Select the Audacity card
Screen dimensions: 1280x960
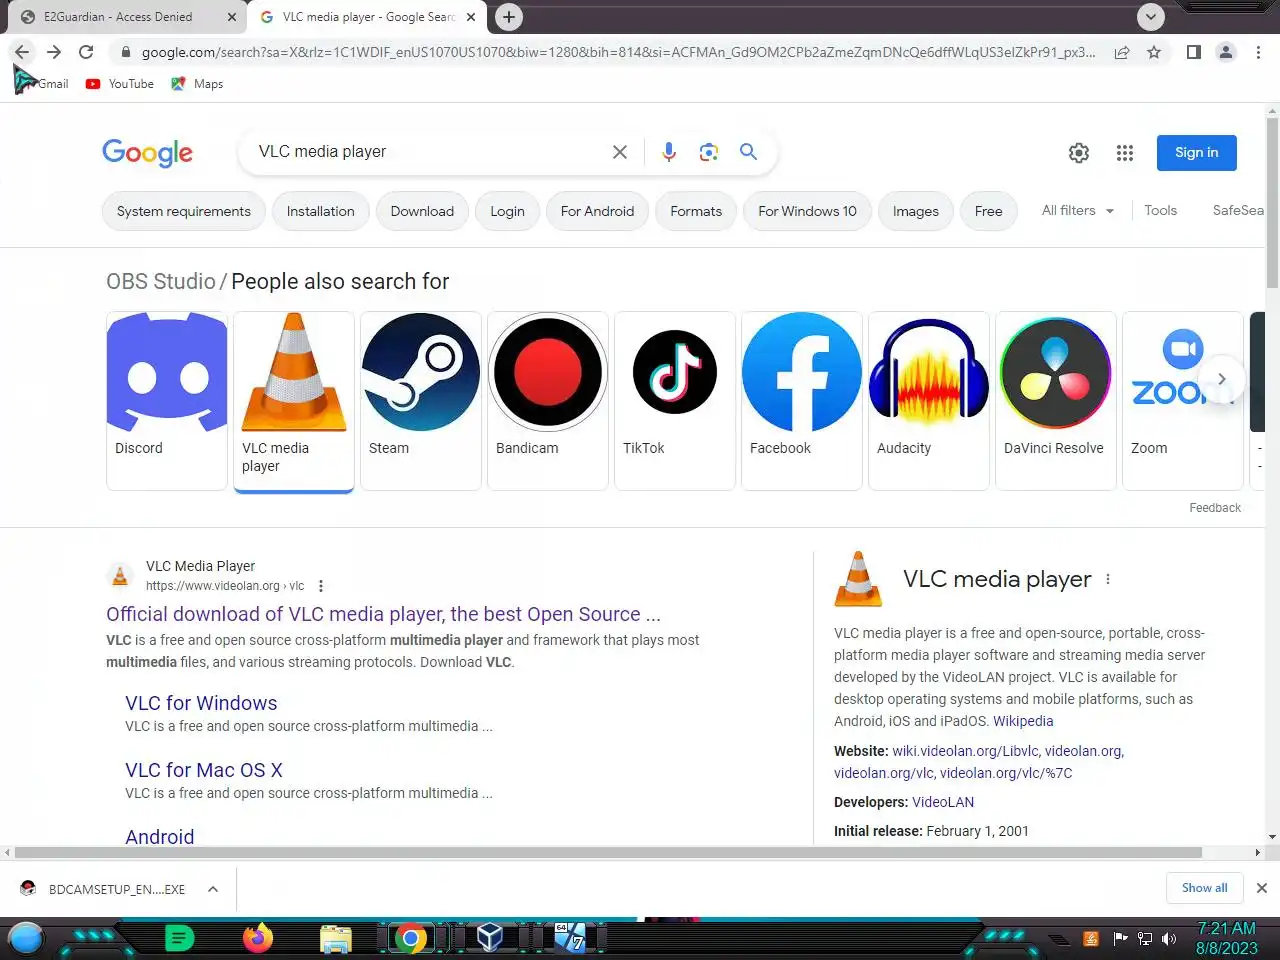pyautogui.click(x=929, y=400)
